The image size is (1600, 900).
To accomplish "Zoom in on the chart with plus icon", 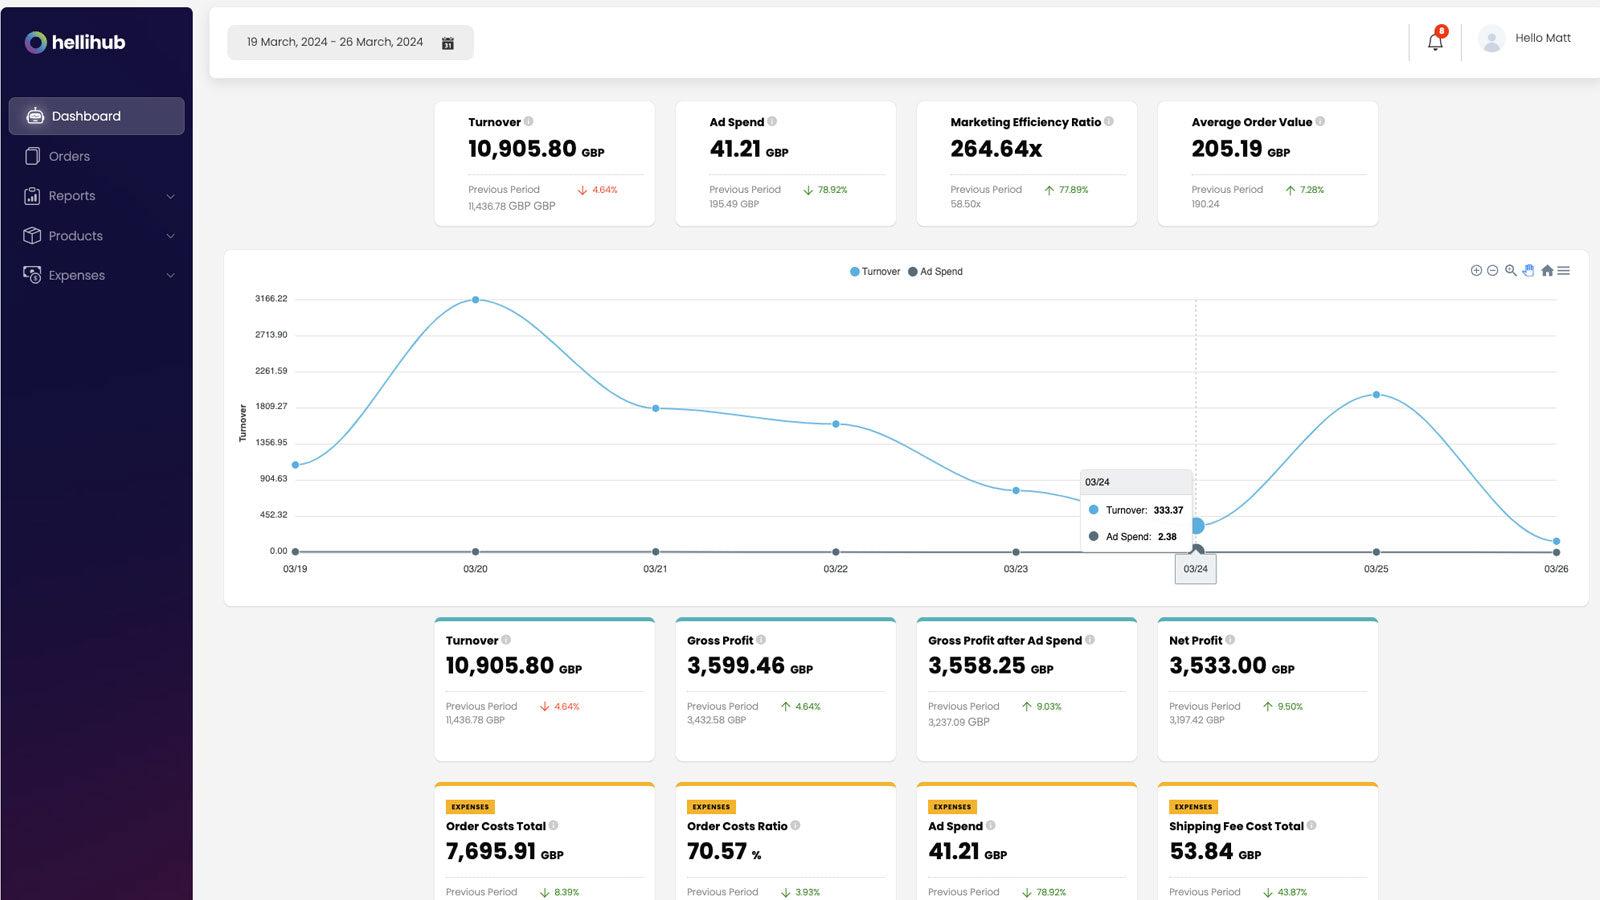I will pyautogui.click(x=1475, y=270).
